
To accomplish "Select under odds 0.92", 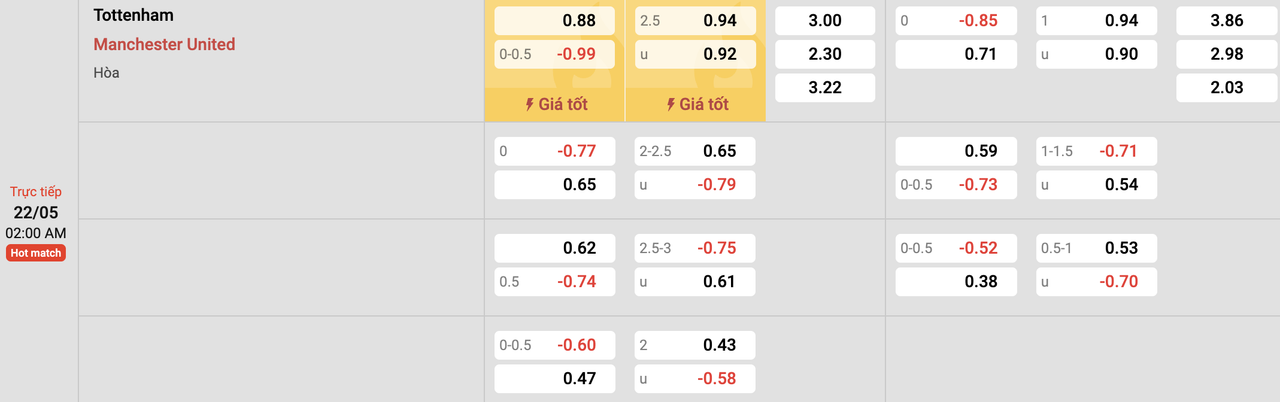I will point(695,54).
